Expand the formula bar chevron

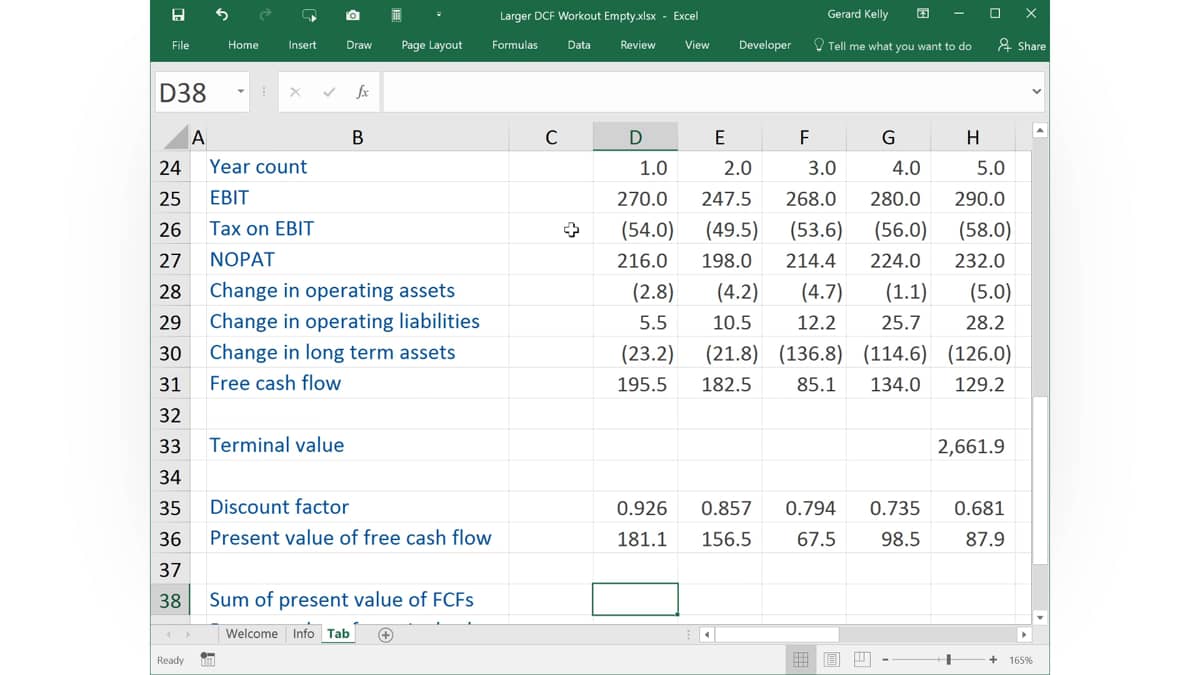[x=1036, y=92]
